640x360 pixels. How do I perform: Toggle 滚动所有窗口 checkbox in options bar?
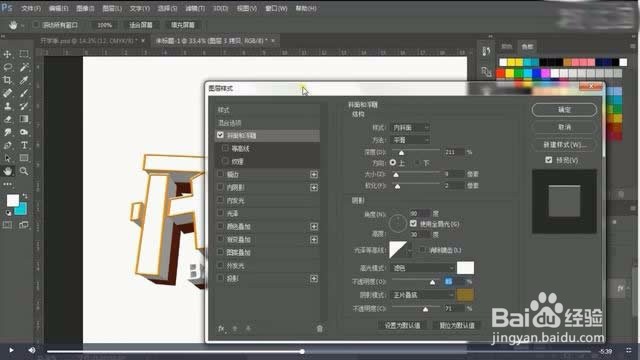click(36, 25)
